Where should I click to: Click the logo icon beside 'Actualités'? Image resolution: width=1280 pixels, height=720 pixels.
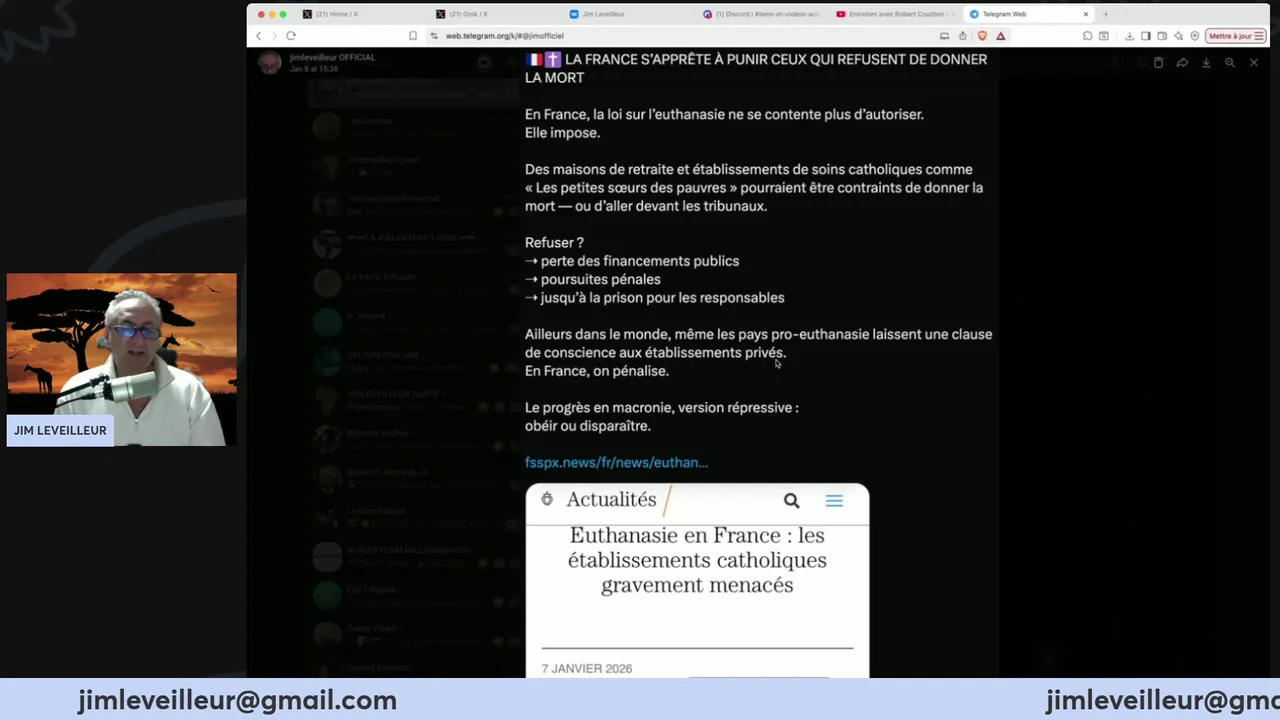(547, 499)
